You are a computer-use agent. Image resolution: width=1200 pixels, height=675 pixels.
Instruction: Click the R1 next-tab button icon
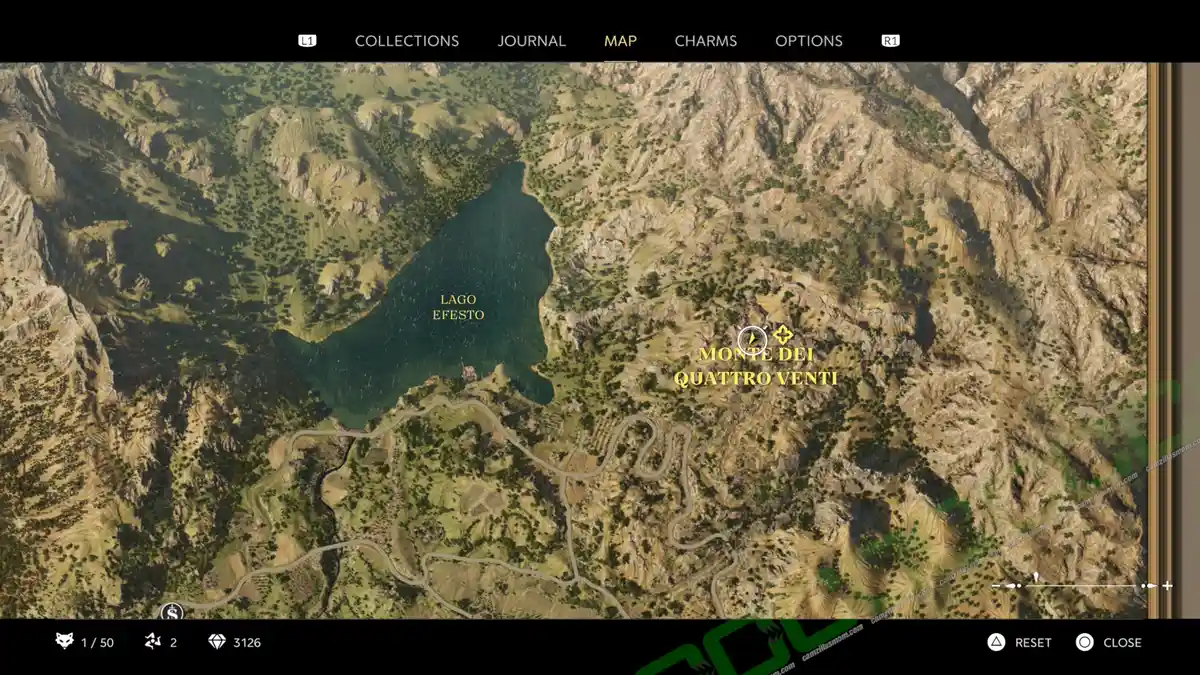(x=890, y=41)
